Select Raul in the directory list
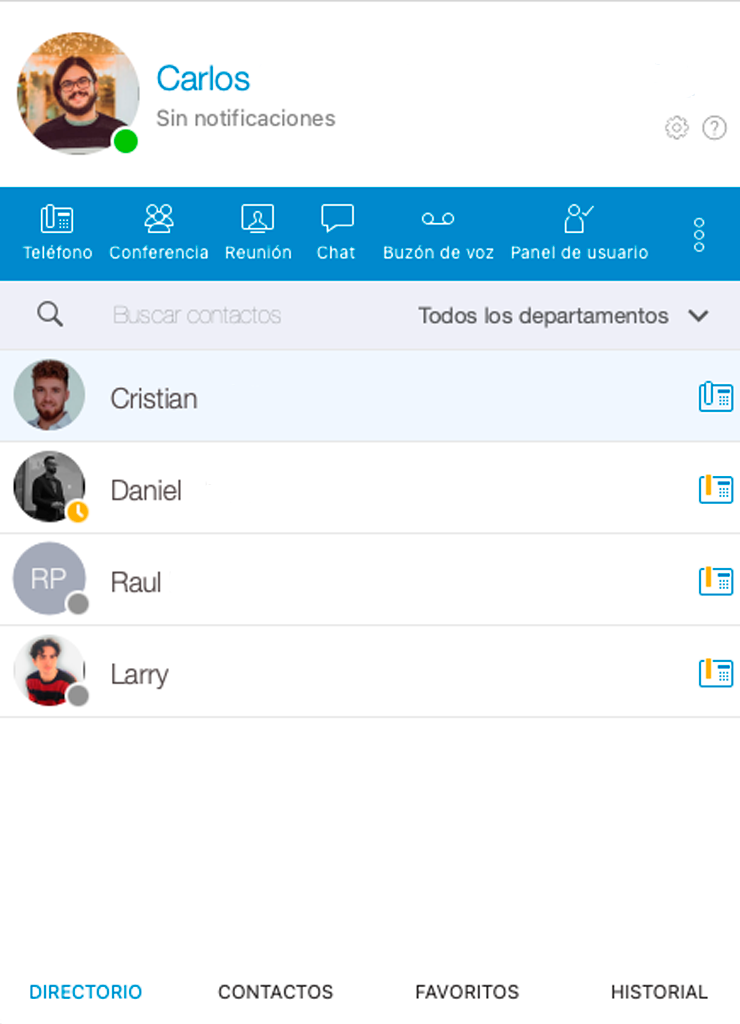This screenshot has height=1024, width=740. (x=370, y=580)
